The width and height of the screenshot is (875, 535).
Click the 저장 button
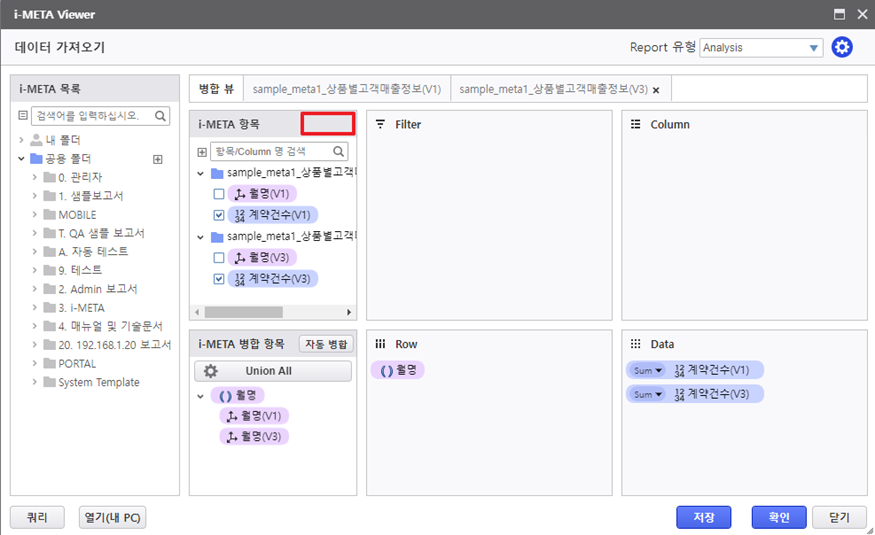point(704,517)
